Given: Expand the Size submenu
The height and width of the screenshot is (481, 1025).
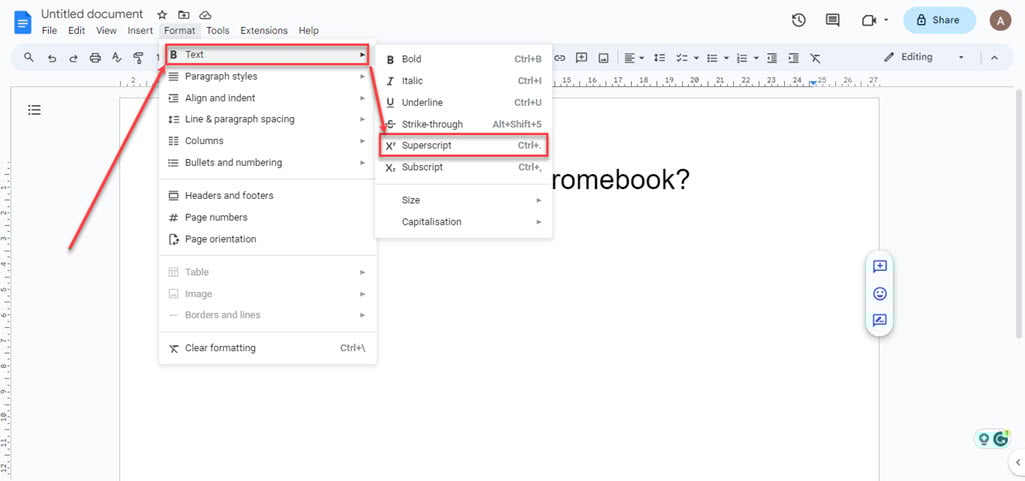Looking at the screenshot, I should click(x=463, y=200).
